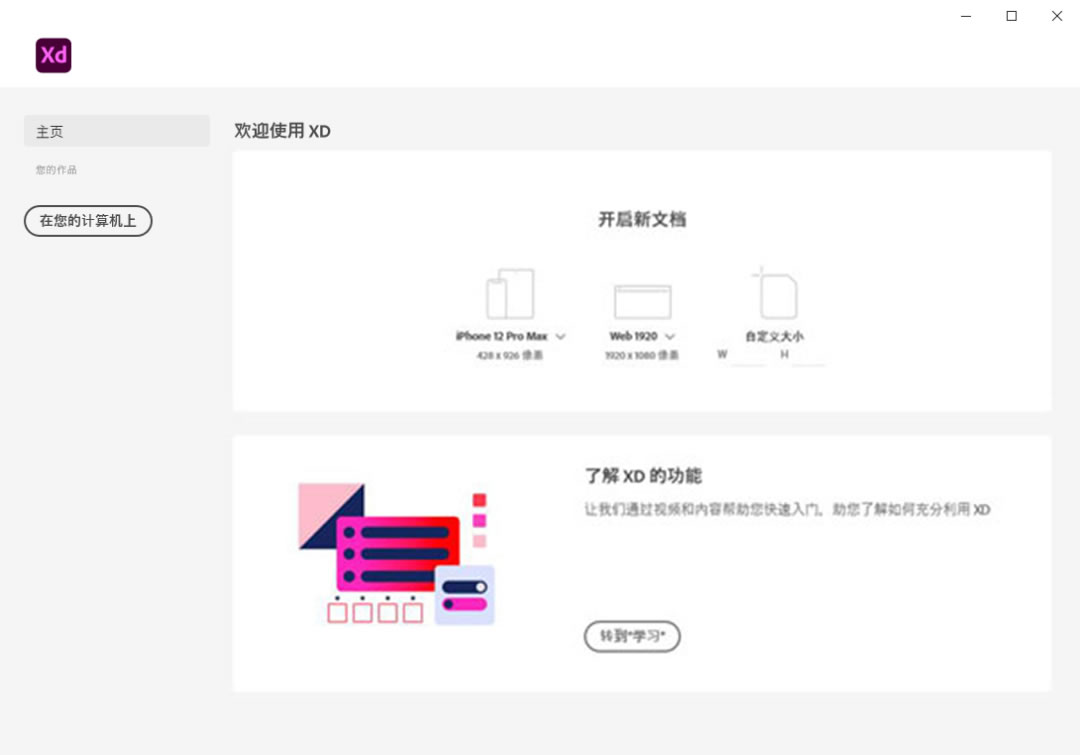Minimize the XD window
Screen dimensions: 1080x755
point(966,16)
